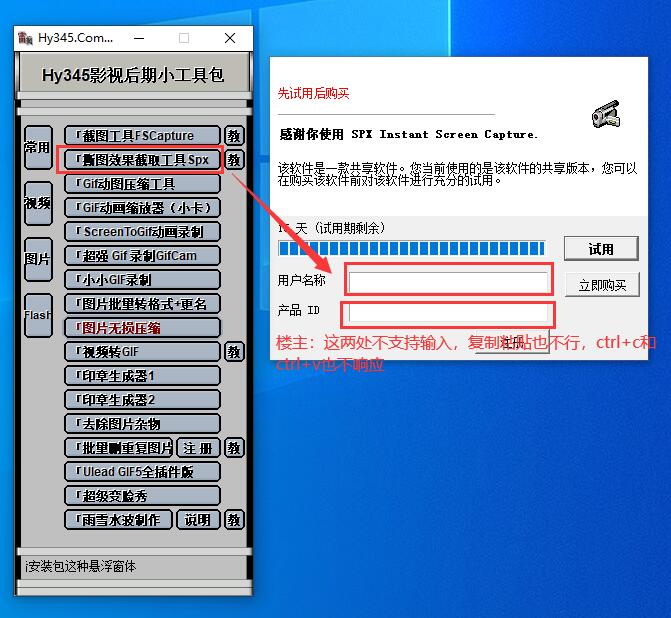Image resolution: width=671 pixels, height=618 pixels.
Task: Open 超级变脸秀 tool
Action: pos(143,496)
